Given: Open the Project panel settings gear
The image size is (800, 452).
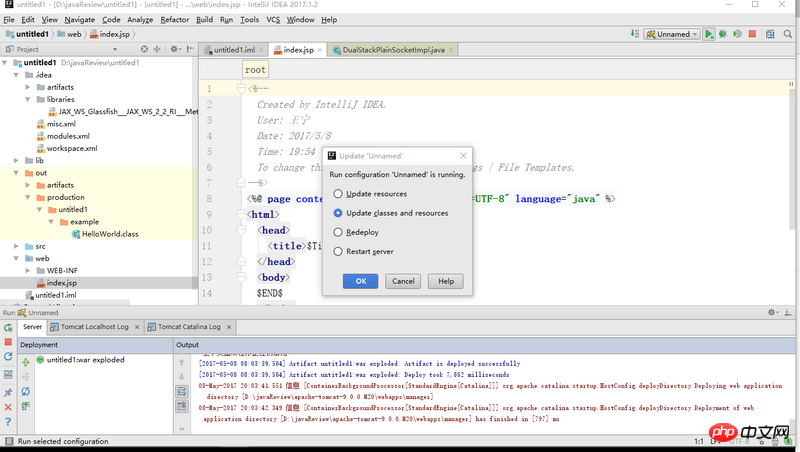Looking at the screenshot, I should click(174, 49).
